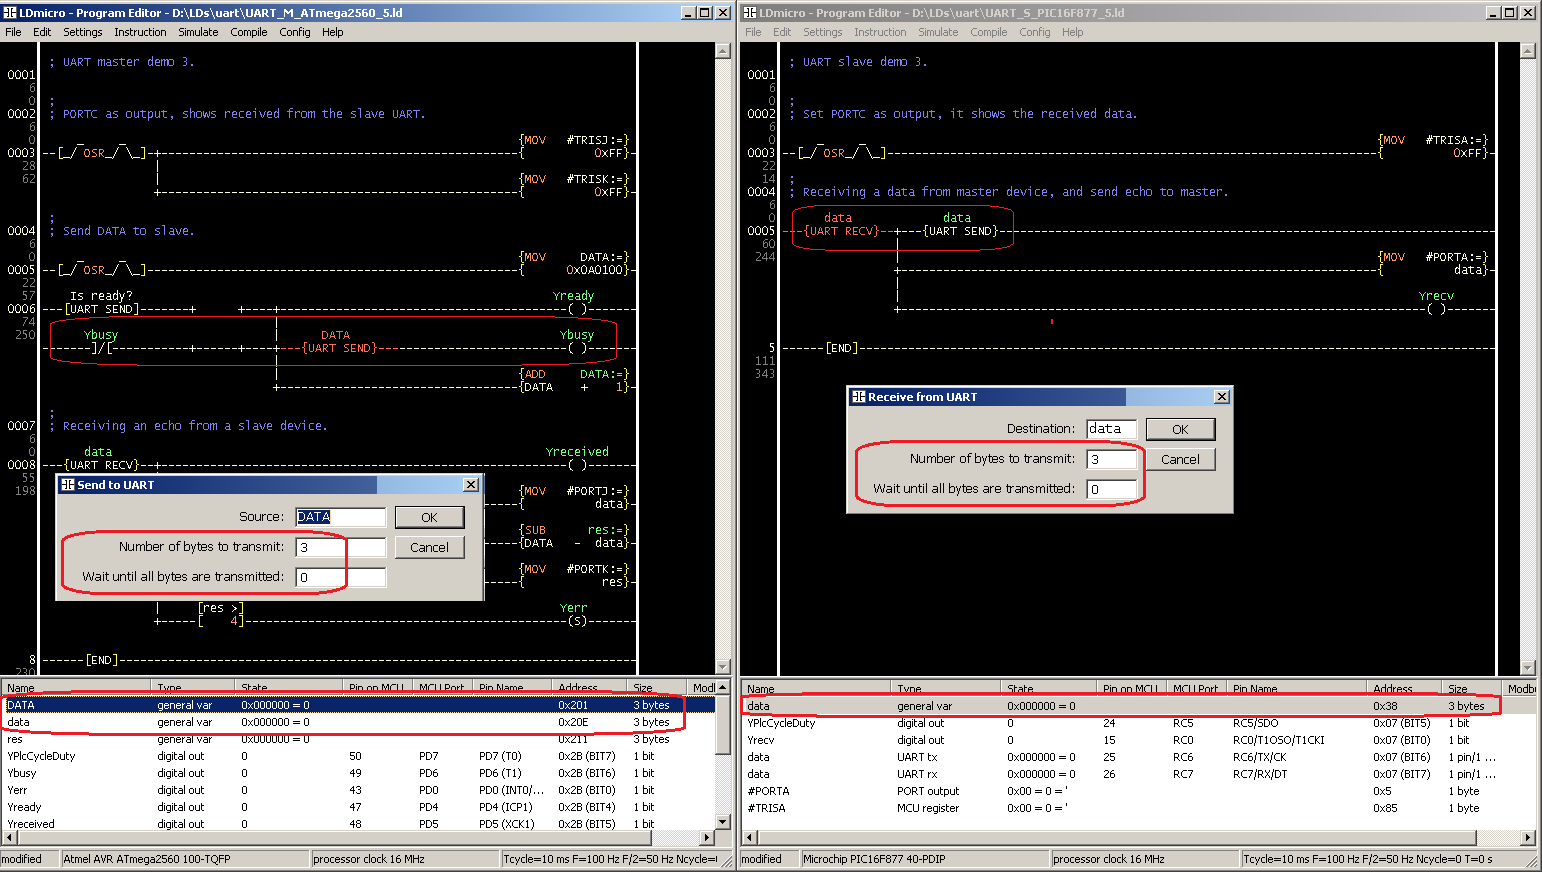Click the LDmicro icon in the PIC16F877 title bar
The image size is (1542, 872).
pyautogui.click(x=750, y=12)
